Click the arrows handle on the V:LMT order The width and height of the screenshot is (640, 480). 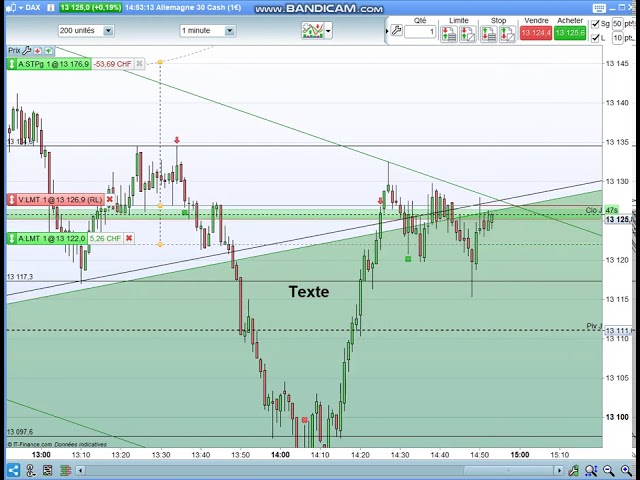pyautogui.click(x=11, y=200)
